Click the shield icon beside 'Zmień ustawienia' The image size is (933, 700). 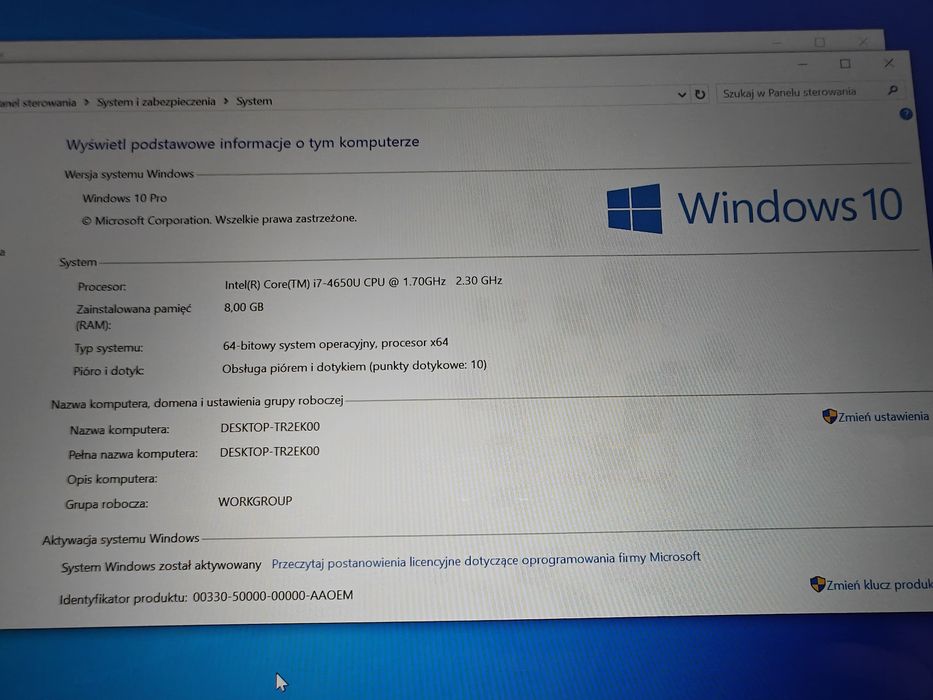click(x=829, y=416)
